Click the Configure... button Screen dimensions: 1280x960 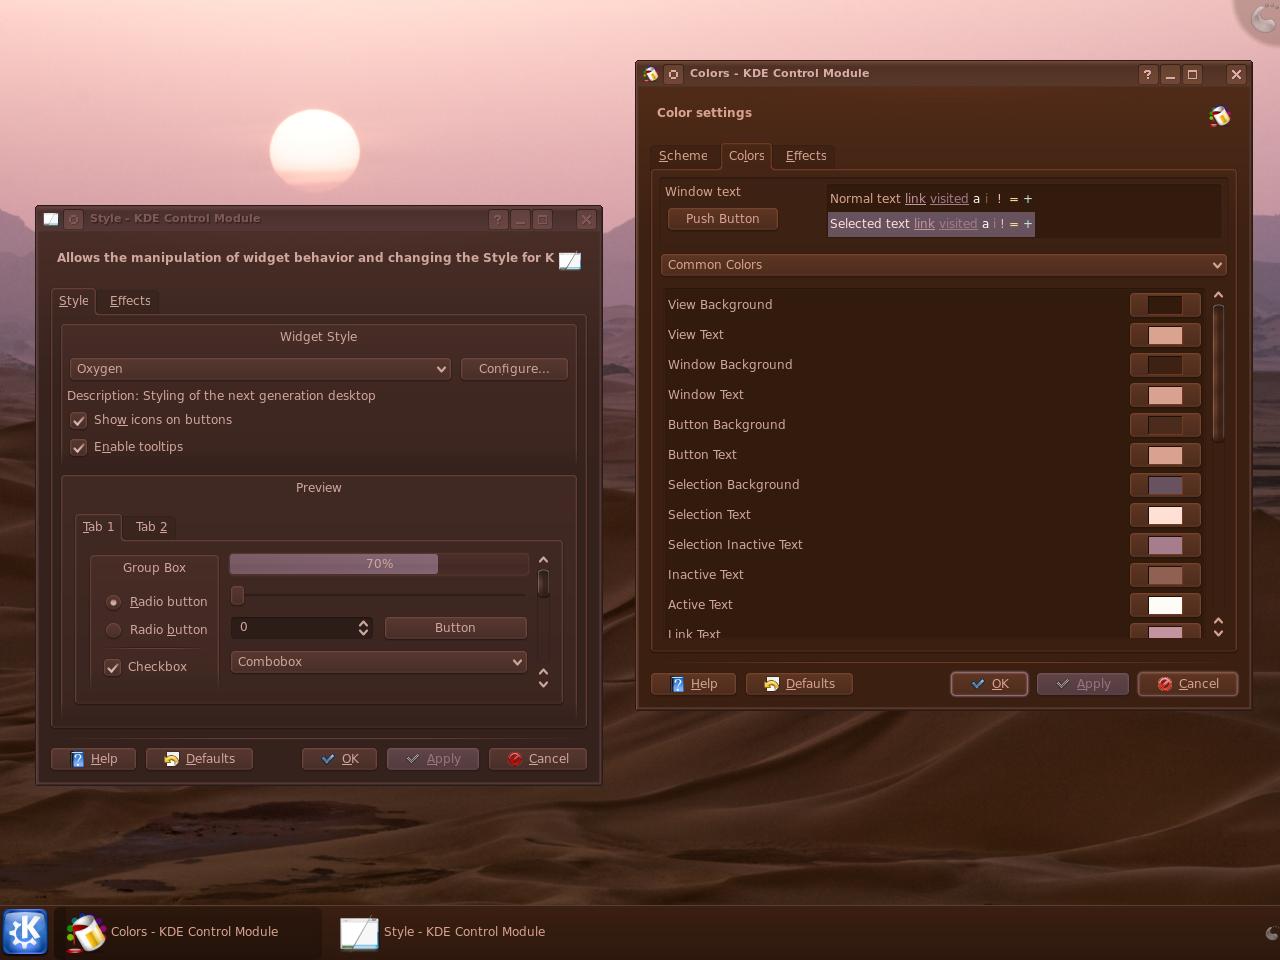coord(514,369)
